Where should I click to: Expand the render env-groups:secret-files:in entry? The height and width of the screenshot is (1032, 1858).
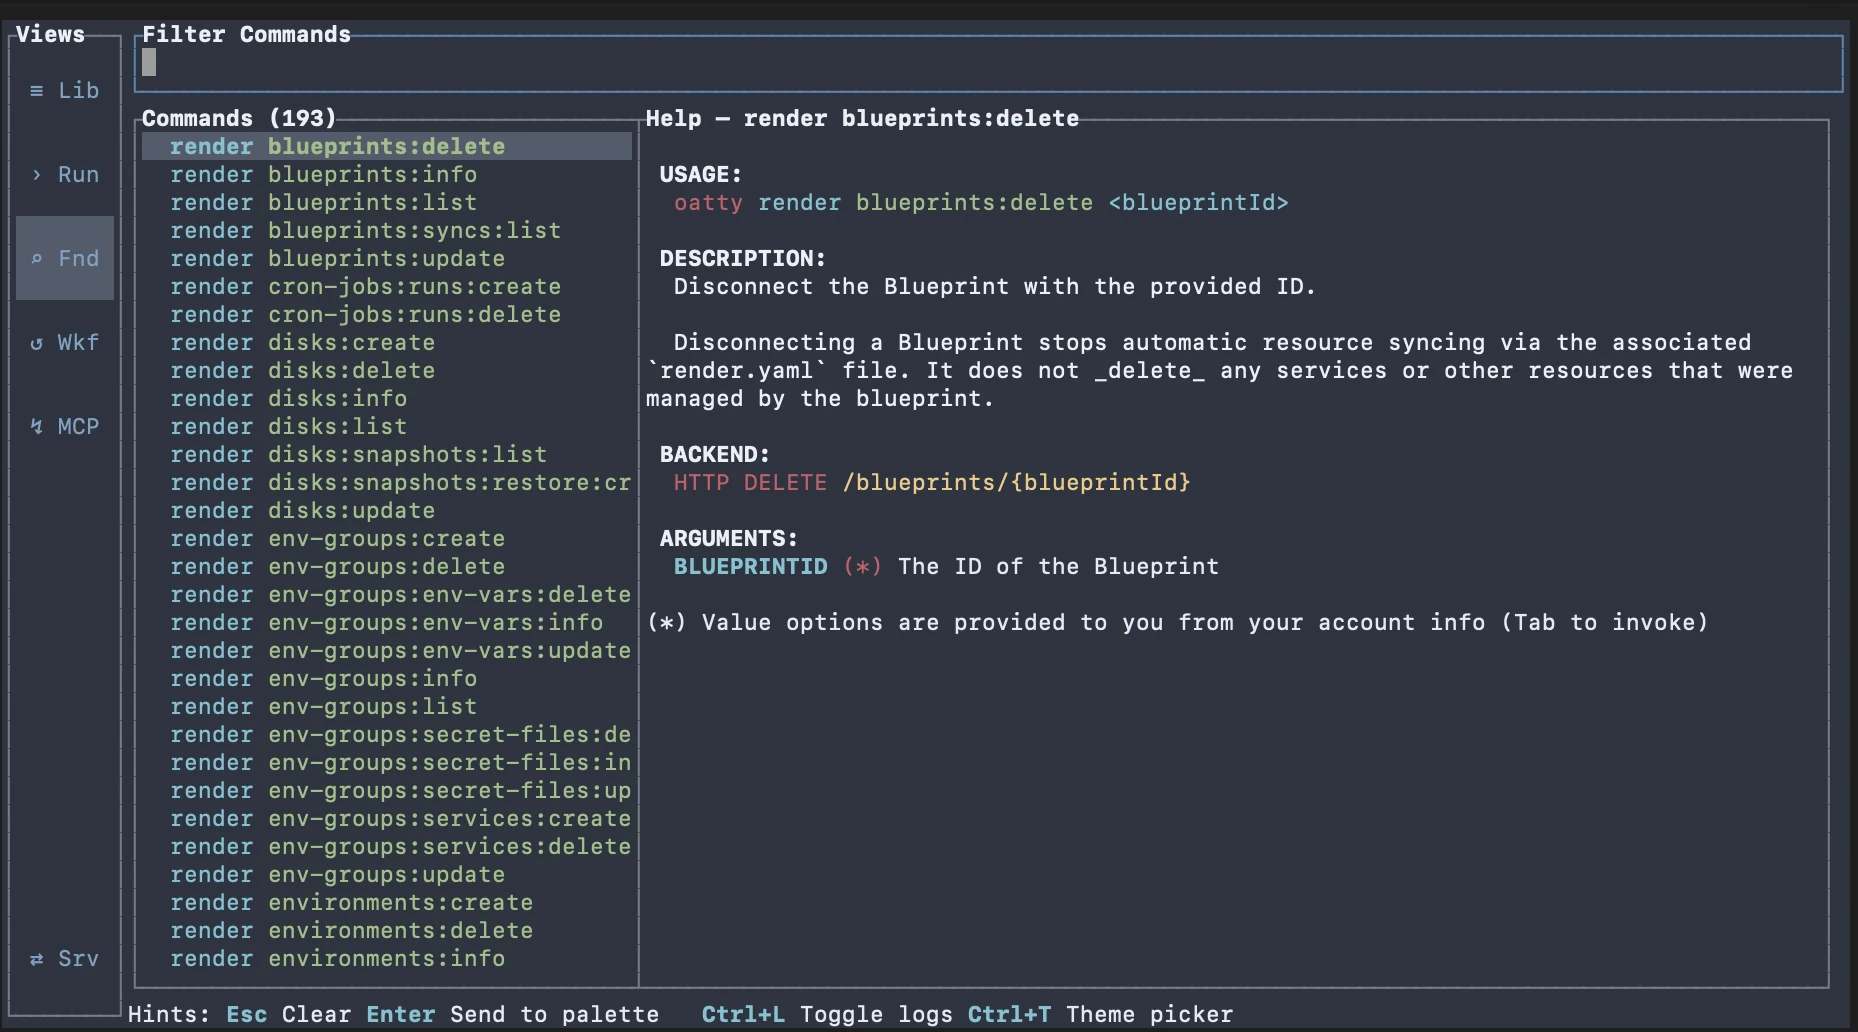click(399, 762)
